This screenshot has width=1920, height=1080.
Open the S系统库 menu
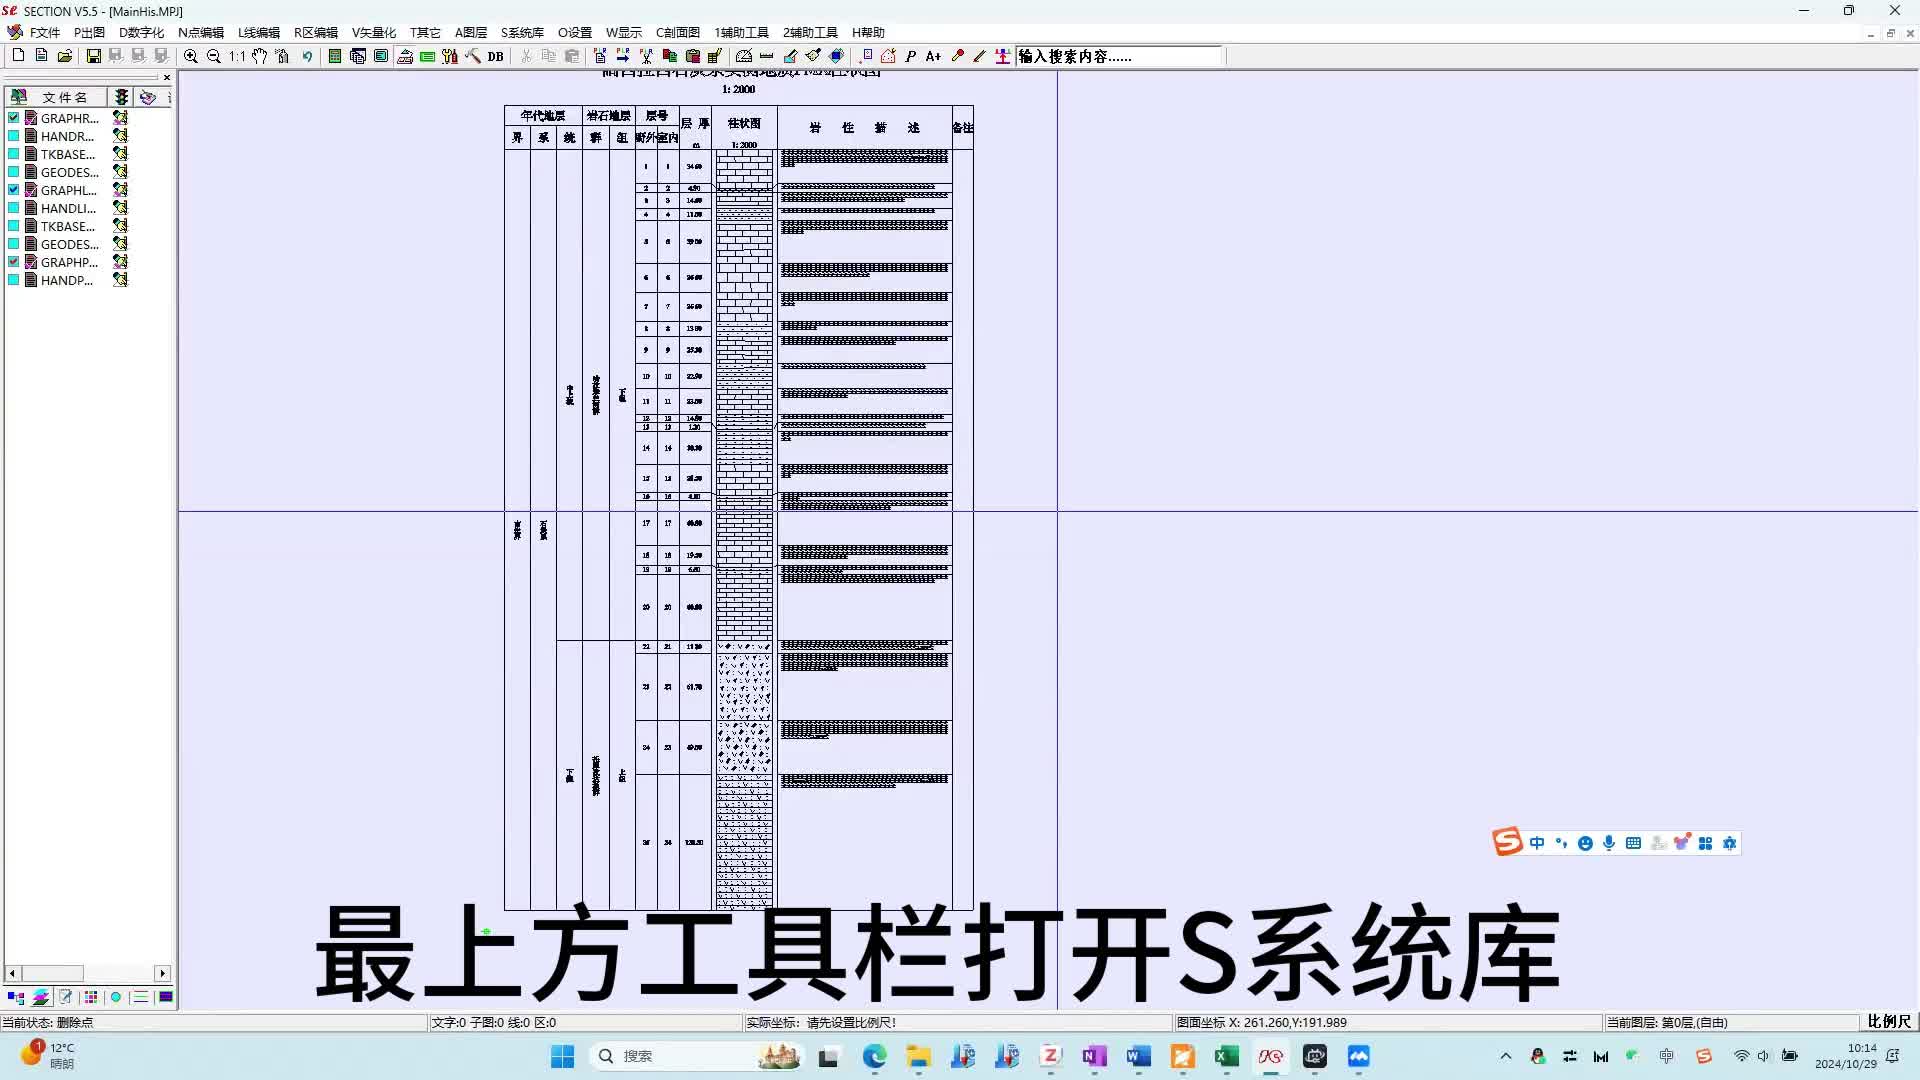tap(522, 33)
